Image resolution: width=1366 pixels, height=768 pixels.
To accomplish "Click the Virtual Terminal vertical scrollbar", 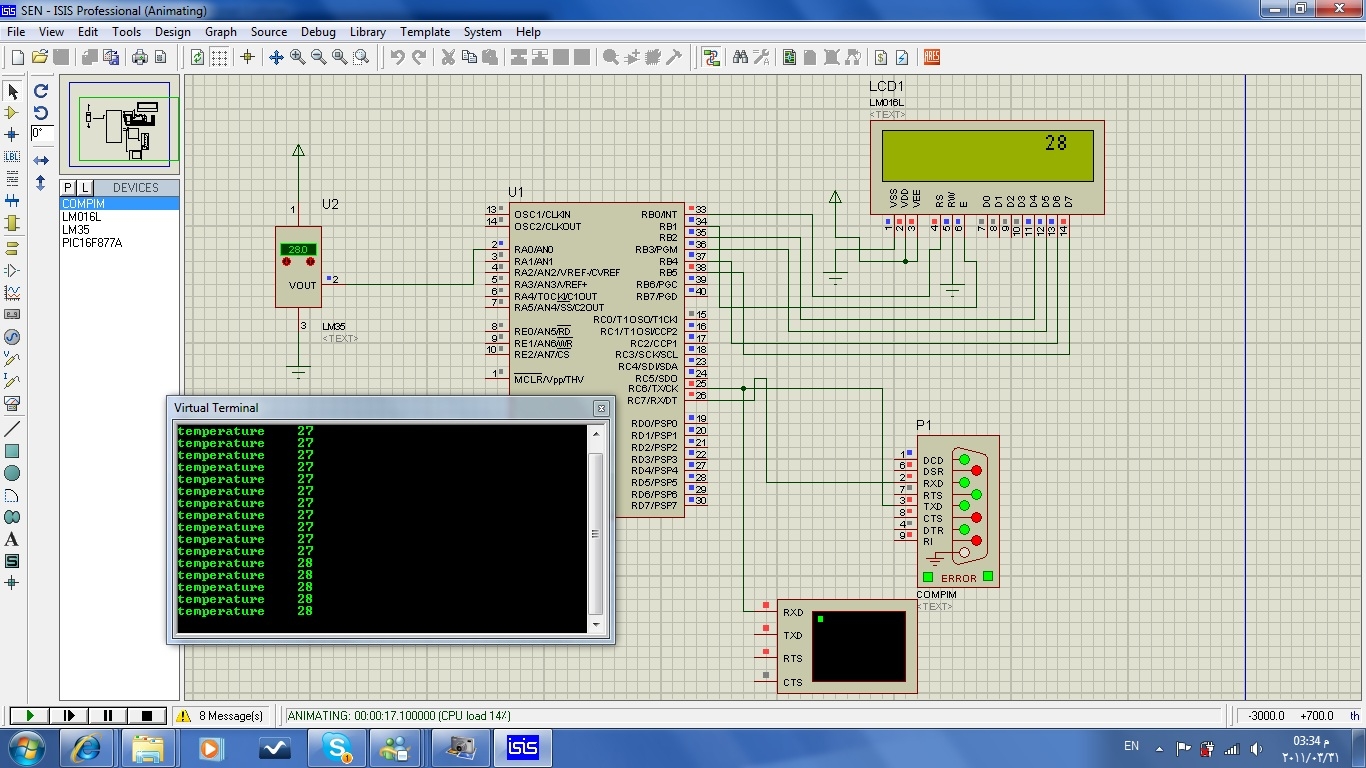I will 596,532.
